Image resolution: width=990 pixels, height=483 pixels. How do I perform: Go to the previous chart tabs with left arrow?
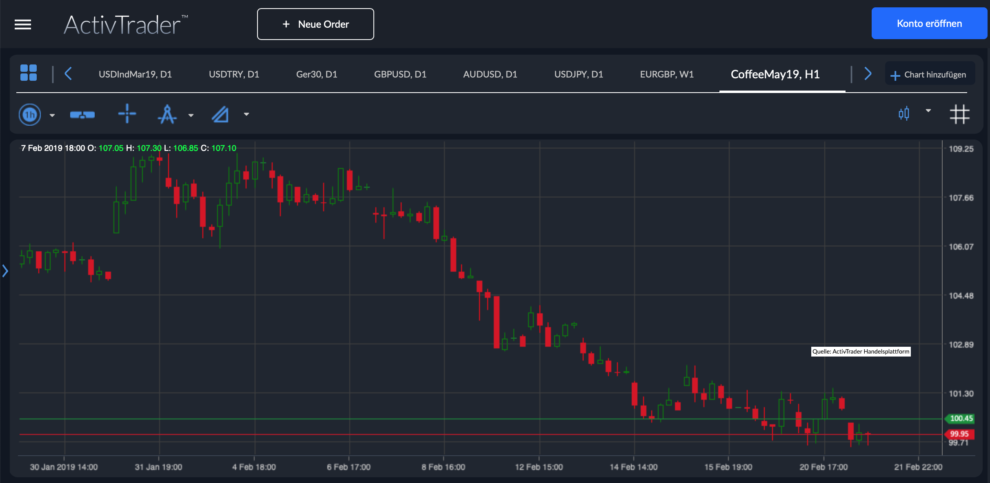click(x=68, y=73)
